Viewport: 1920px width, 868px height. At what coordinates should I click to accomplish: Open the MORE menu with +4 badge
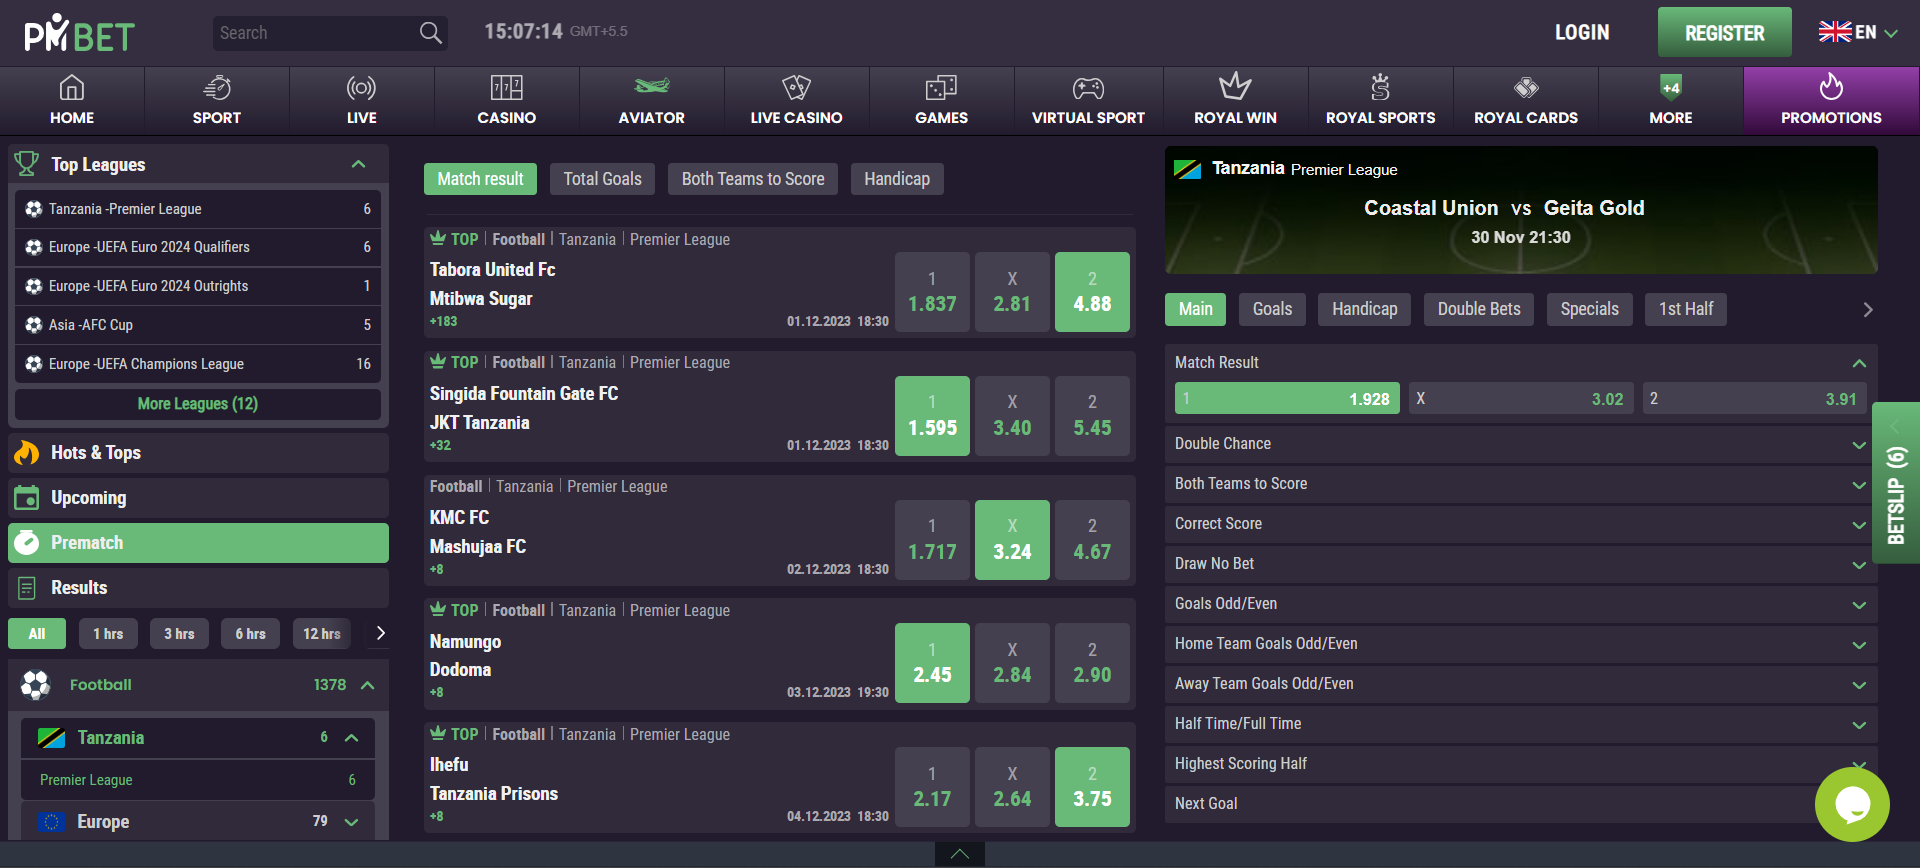1670,100
